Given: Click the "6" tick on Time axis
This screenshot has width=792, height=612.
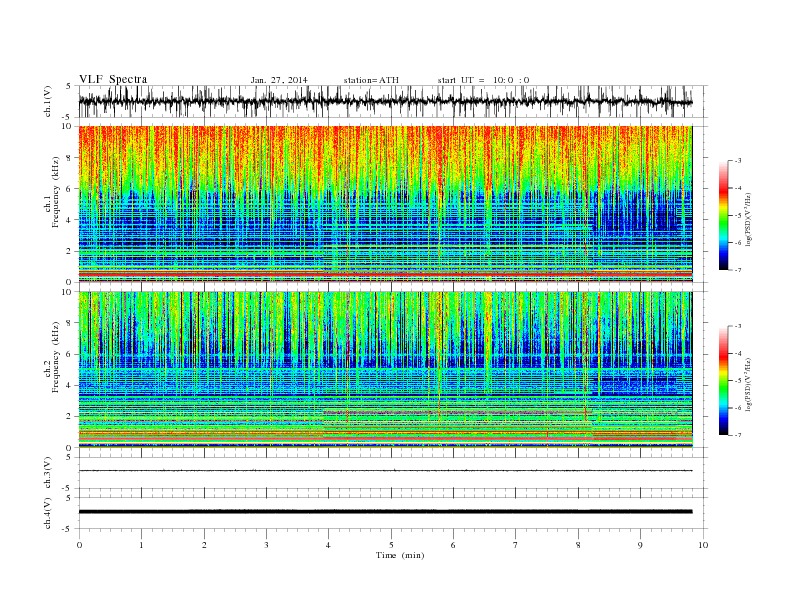Looking at the screenshot, I should click(453, 545).
